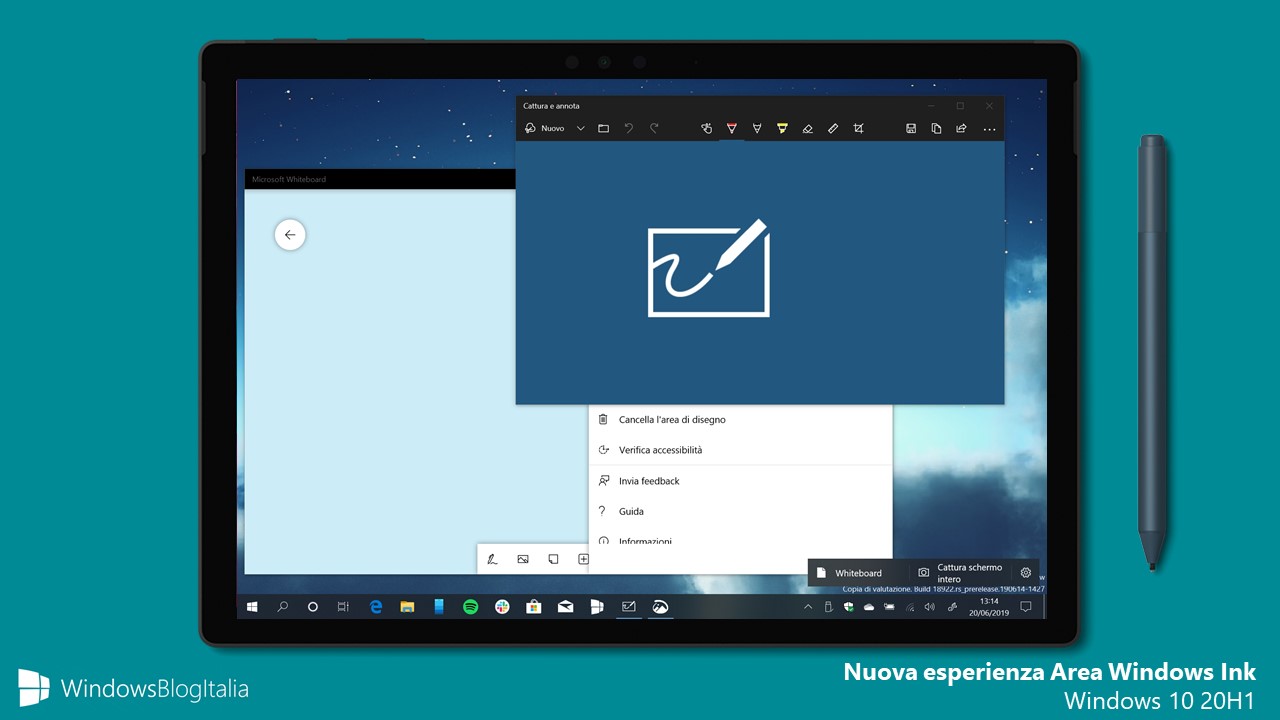Launch Spotify from taskbar

click(x=471, y=606)
